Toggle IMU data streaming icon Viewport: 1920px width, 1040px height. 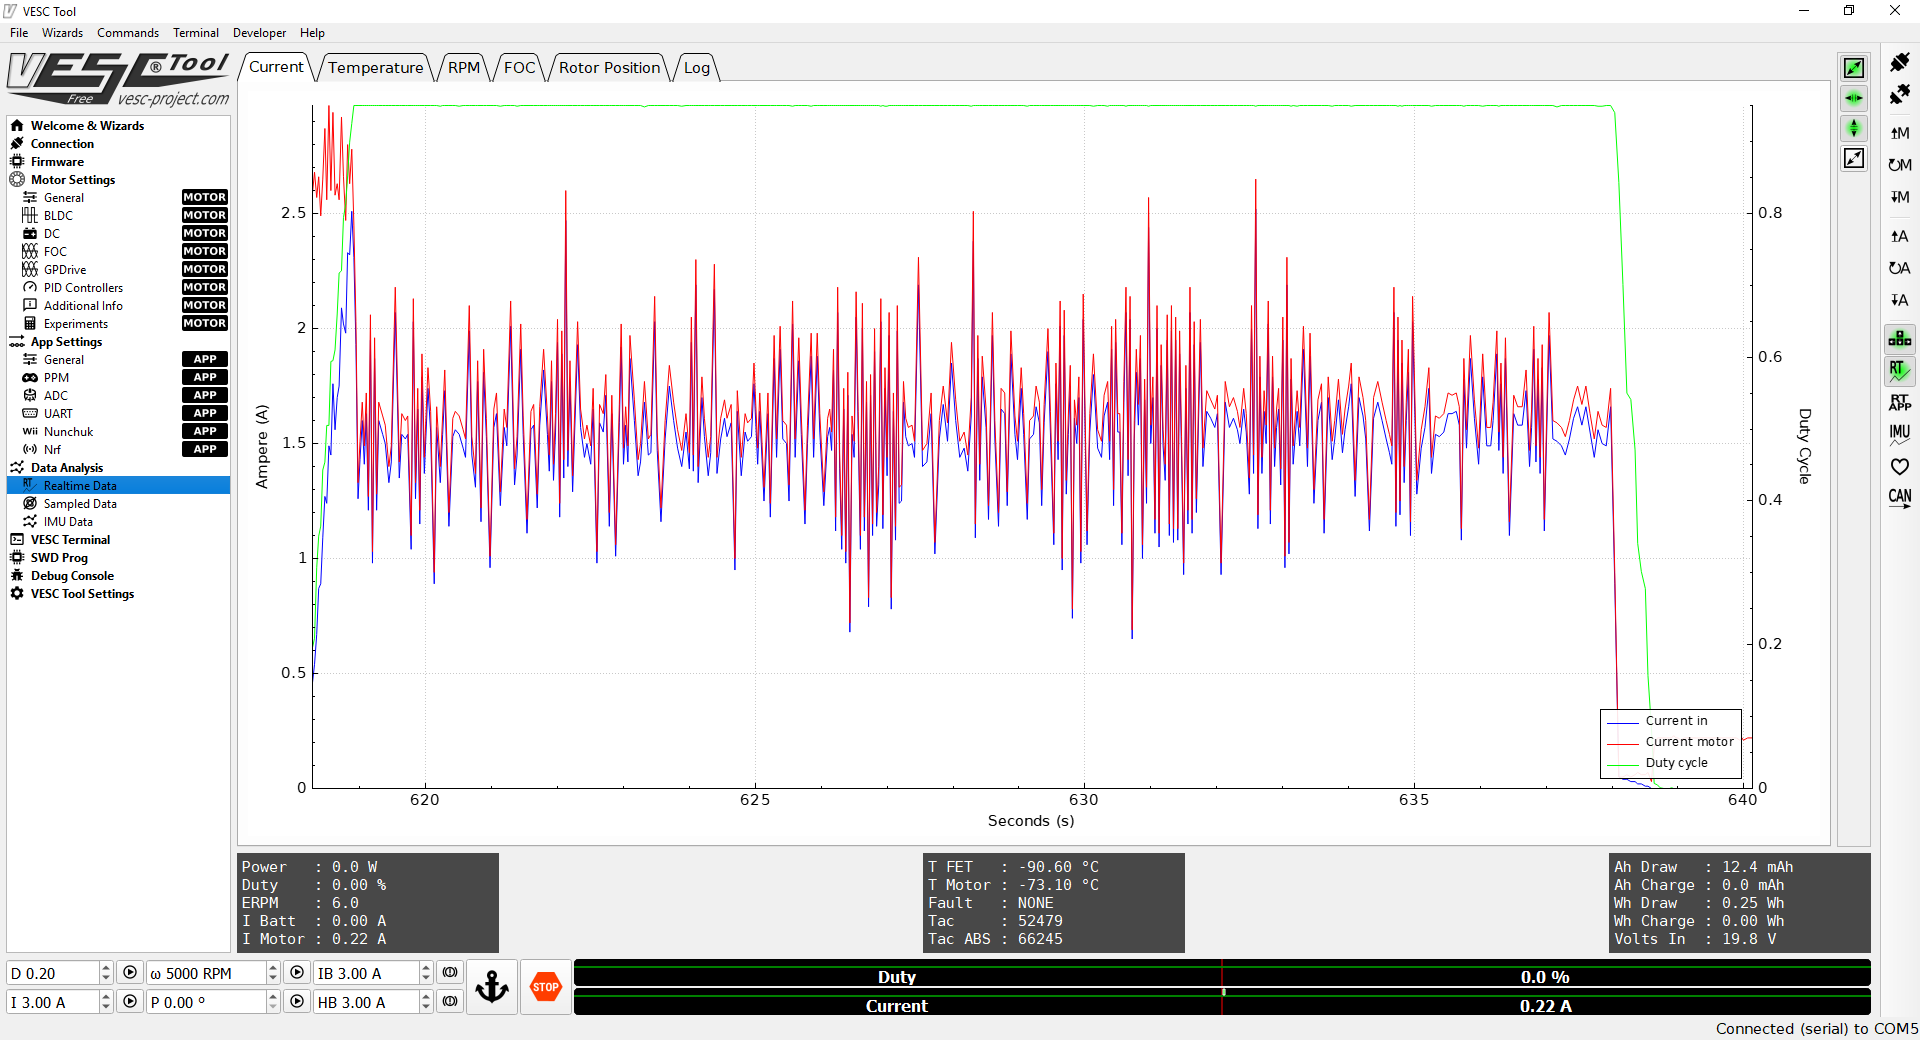(1899, 434)
